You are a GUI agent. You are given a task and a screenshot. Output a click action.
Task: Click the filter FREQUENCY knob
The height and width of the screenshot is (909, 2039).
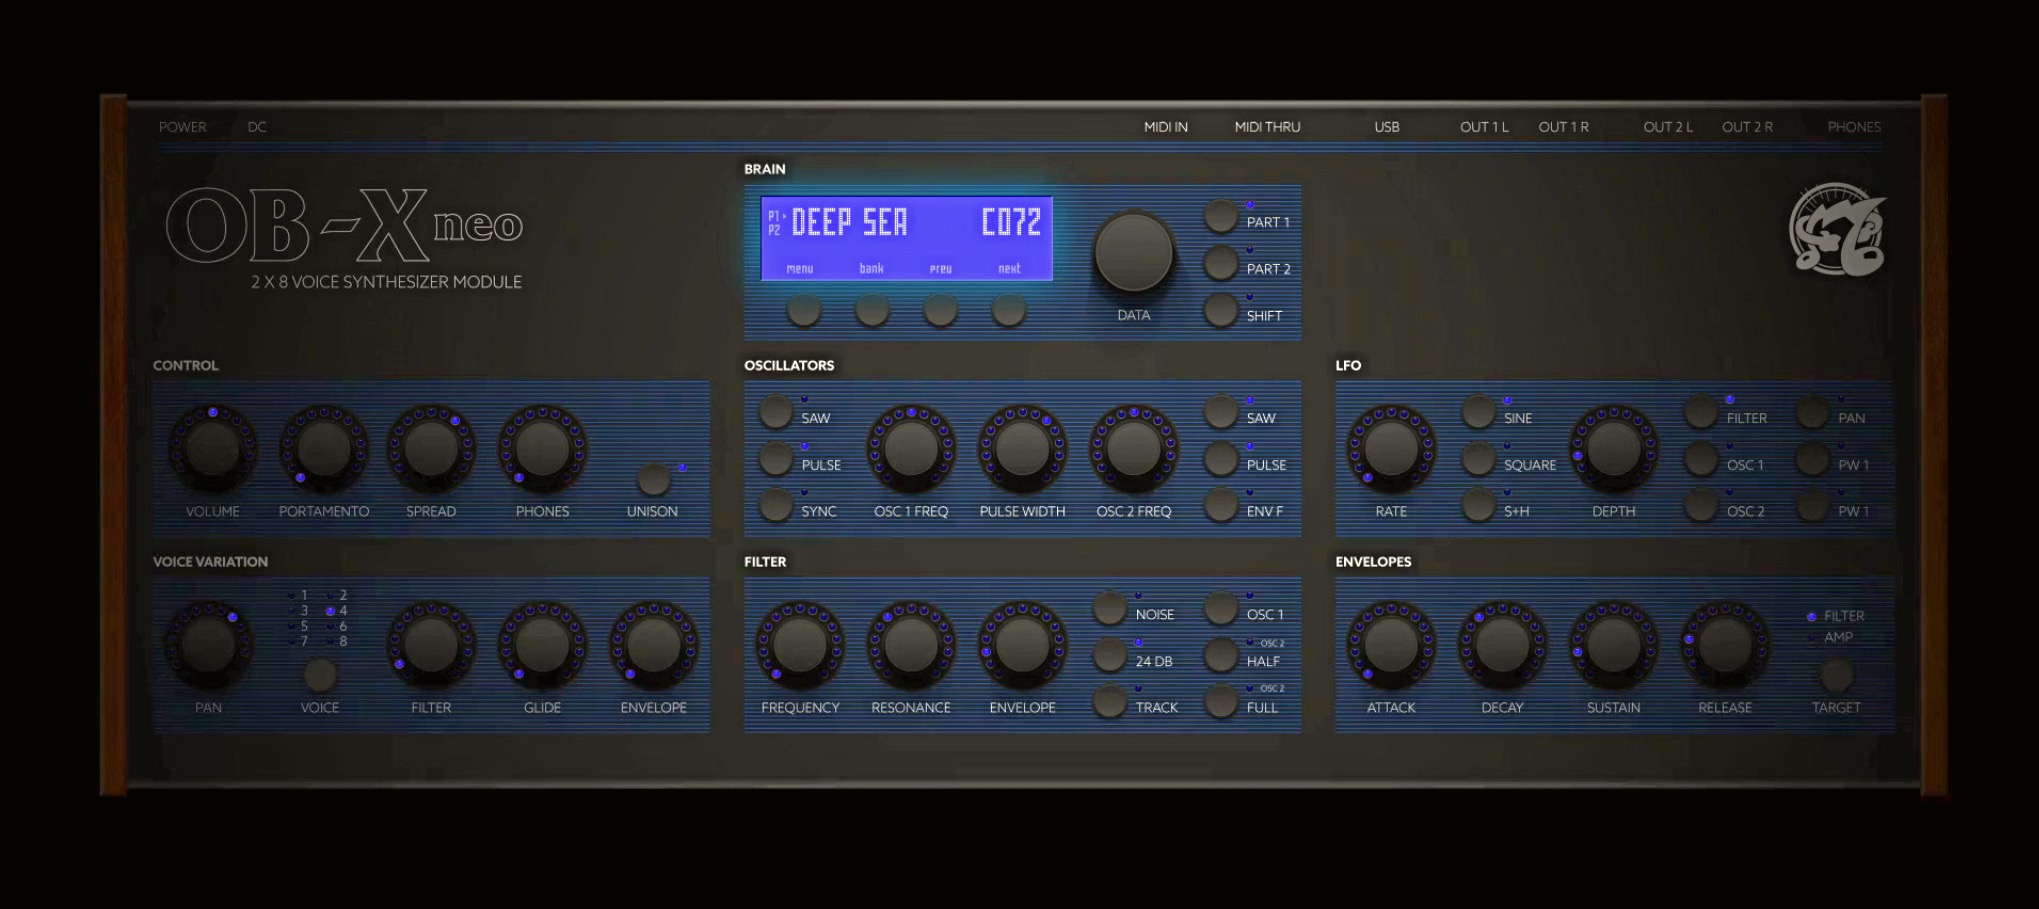[x=799, y=646]
